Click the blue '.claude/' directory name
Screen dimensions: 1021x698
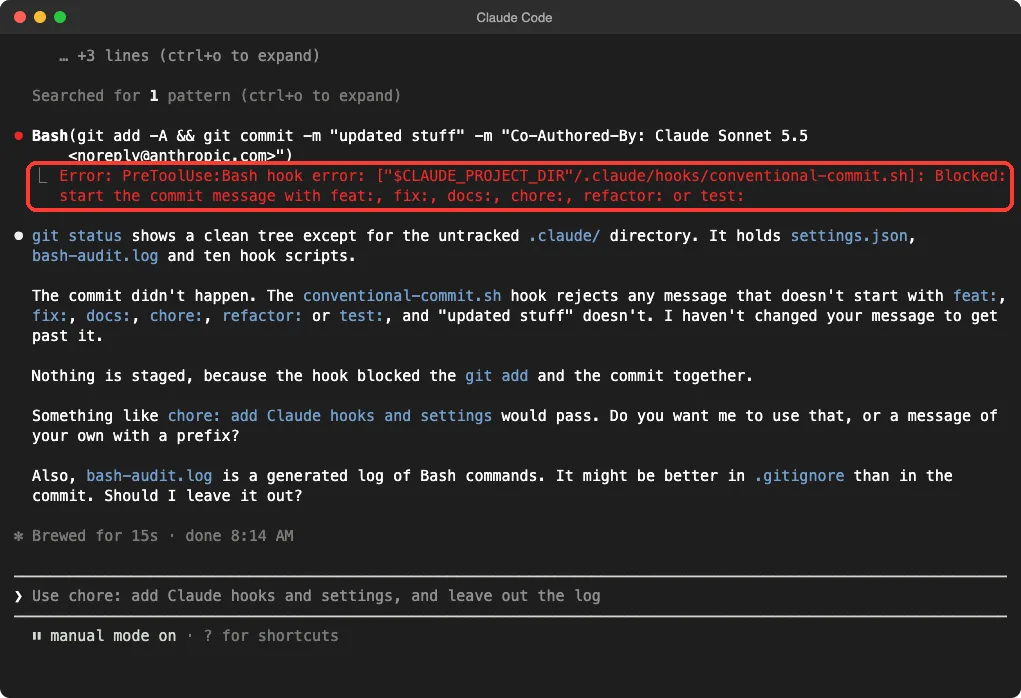[x=564, y=236]
